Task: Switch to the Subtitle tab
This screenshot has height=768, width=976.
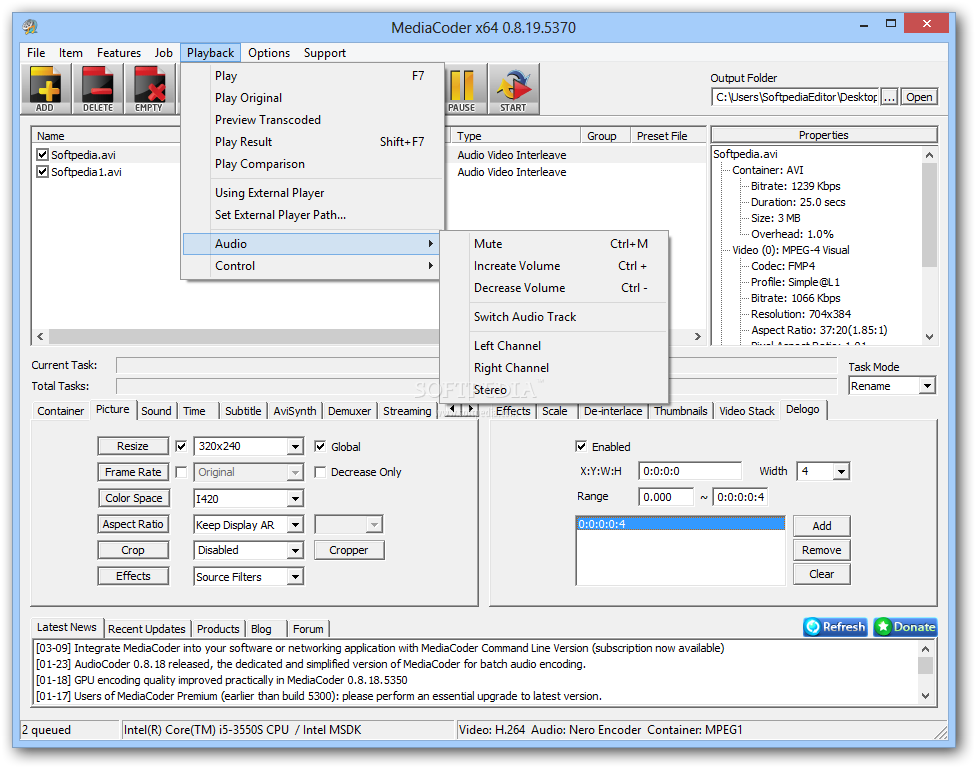Action: (x=243, y=411)
